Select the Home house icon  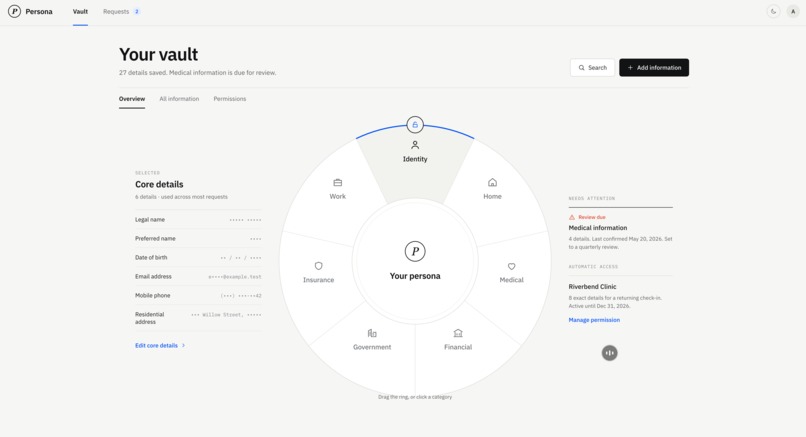point(492,183)
